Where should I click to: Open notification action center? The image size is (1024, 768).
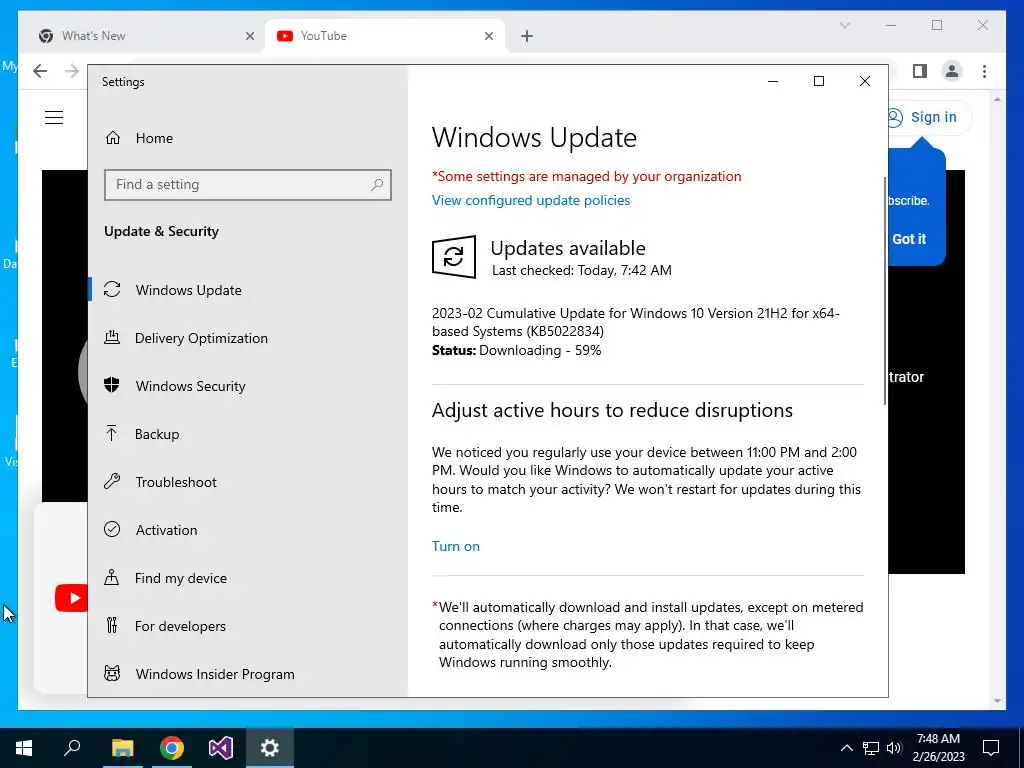(x=991, y=748)
